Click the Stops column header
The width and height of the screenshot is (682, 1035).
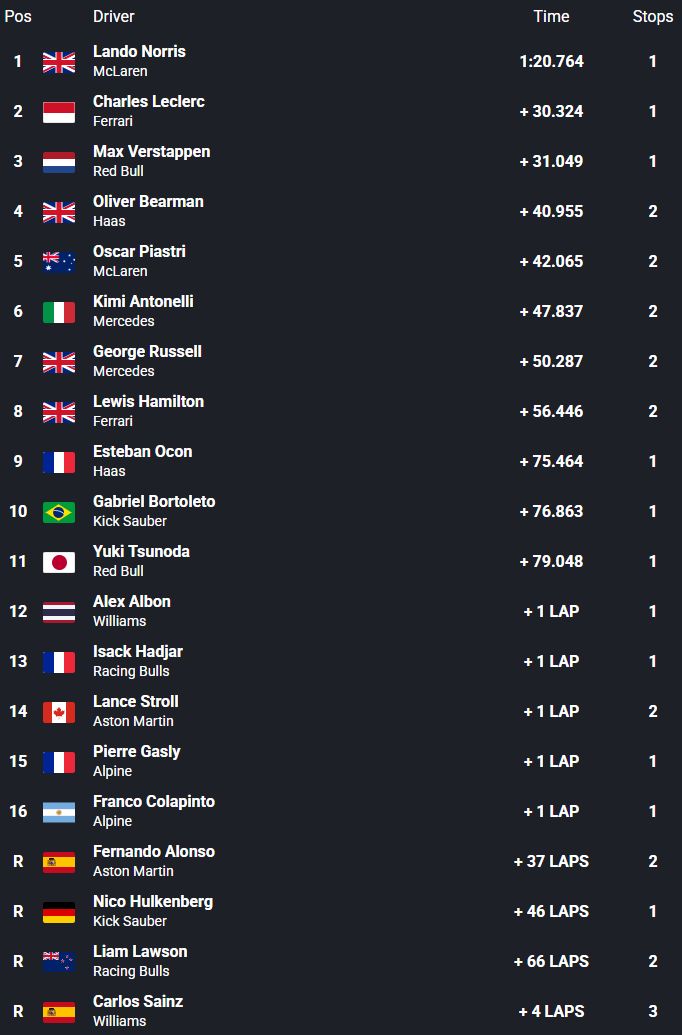(x=652, y=16)
